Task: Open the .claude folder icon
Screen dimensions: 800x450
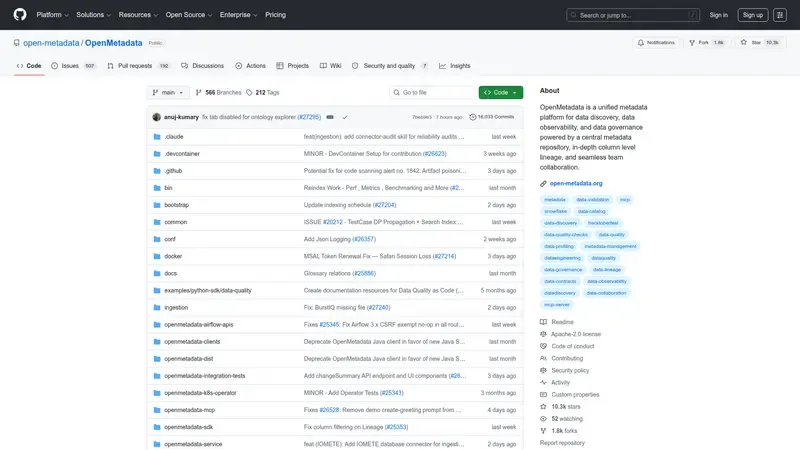Action: (x=157, y=137)
